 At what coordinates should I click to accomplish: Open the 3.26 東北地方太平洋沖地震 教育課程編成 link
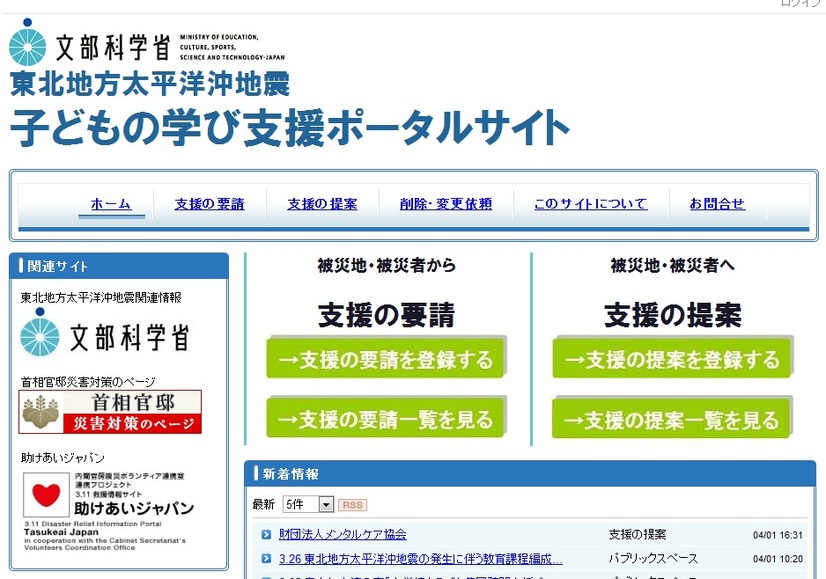(420, 558)
